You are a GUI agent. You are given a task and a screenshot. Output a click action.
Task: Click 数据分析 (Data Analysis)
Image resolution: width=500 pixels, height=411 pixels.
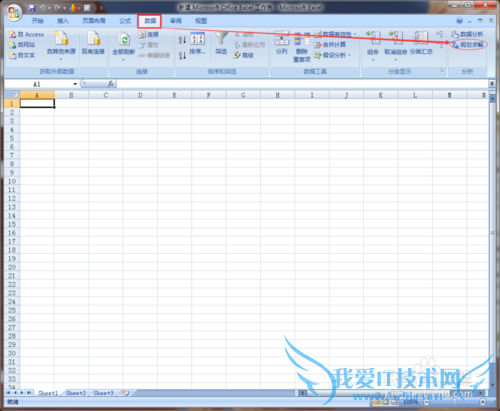(468, 34)
